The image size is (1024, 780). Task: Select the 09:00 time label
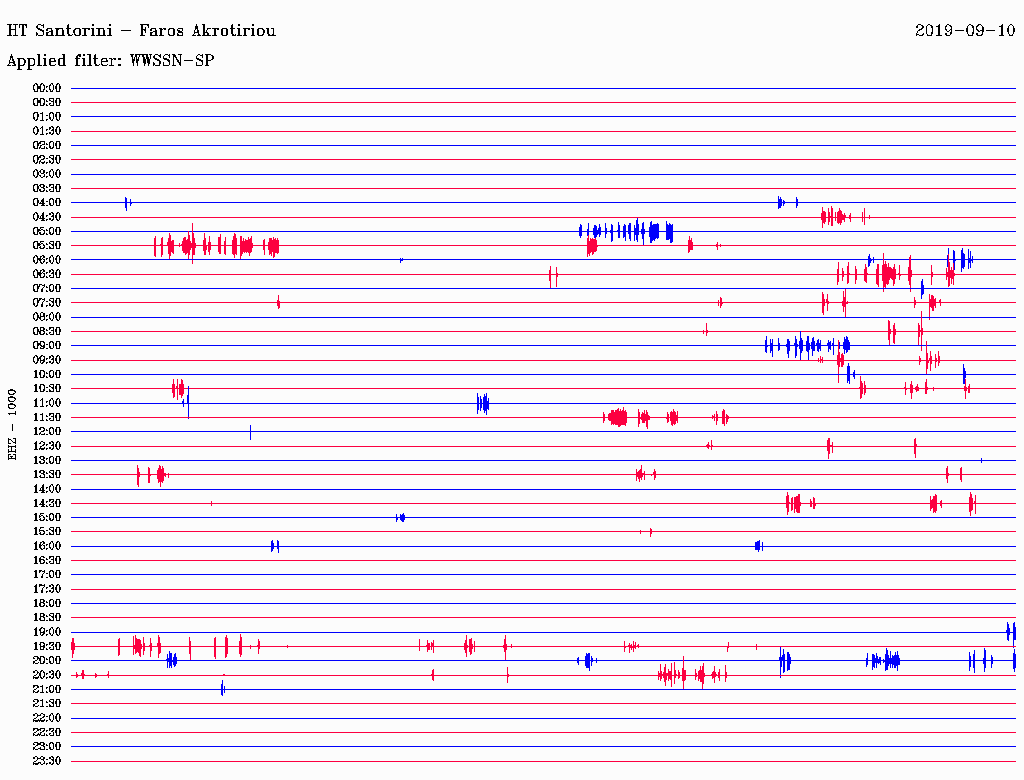coord(46,346)
